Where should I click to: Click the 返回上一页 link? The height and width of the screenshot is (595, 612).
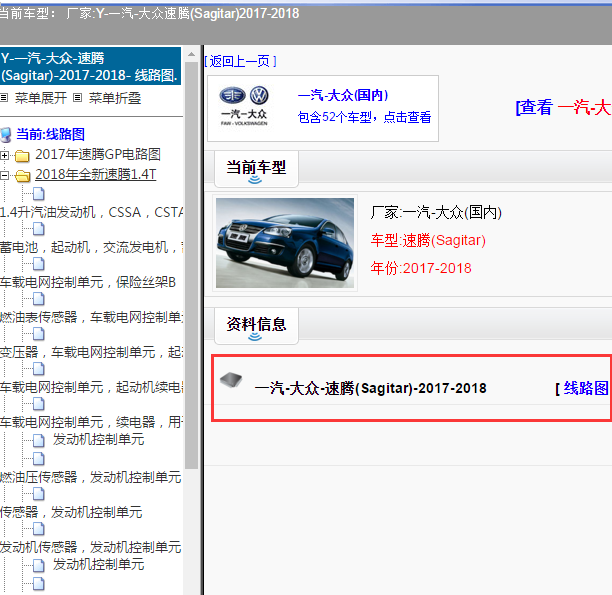240,61
